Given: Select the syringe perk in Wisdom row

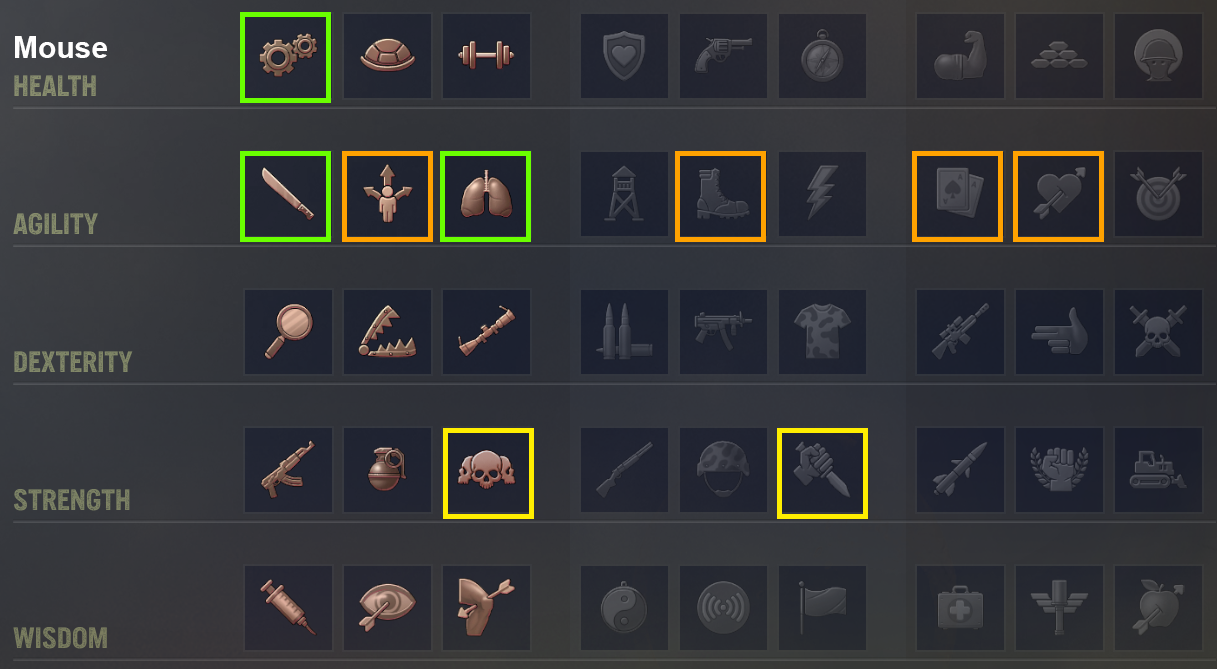Looking at the screenshot, I should pos(288,608).
